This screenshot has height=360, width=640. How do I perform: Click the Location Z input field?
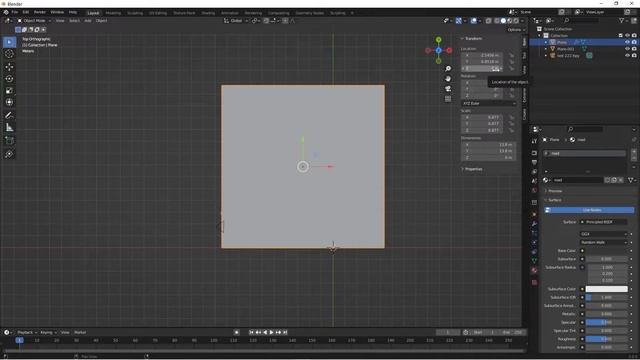(x=482, y=69)
